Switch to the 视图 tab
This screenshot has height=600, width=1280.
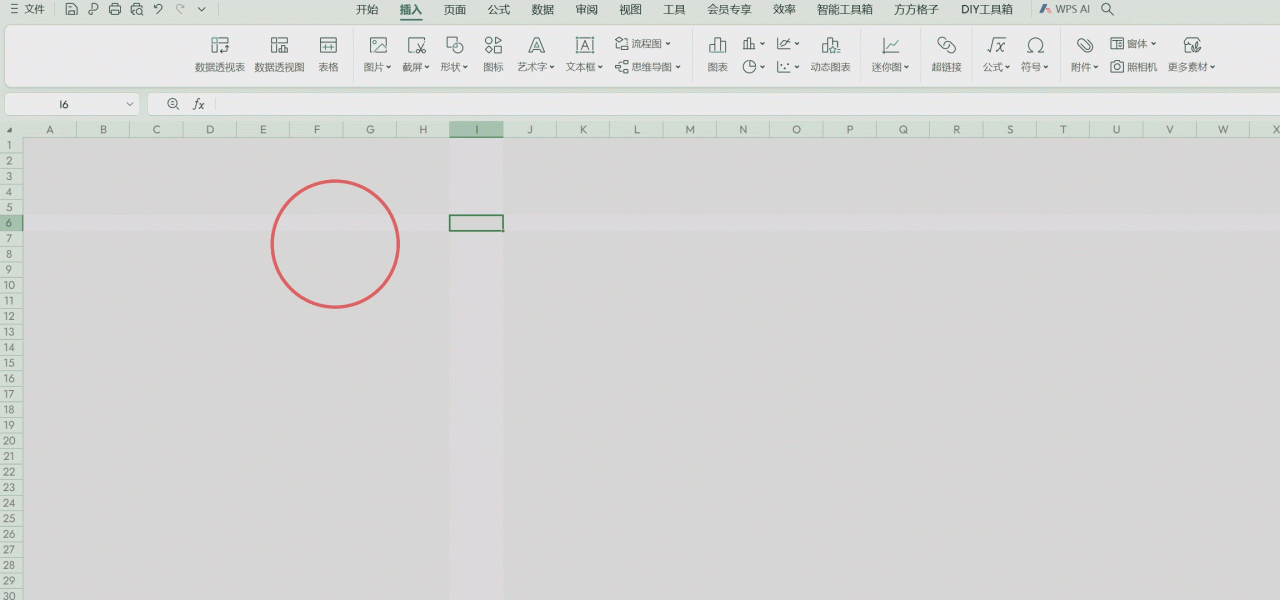click(x=631, y=10)
